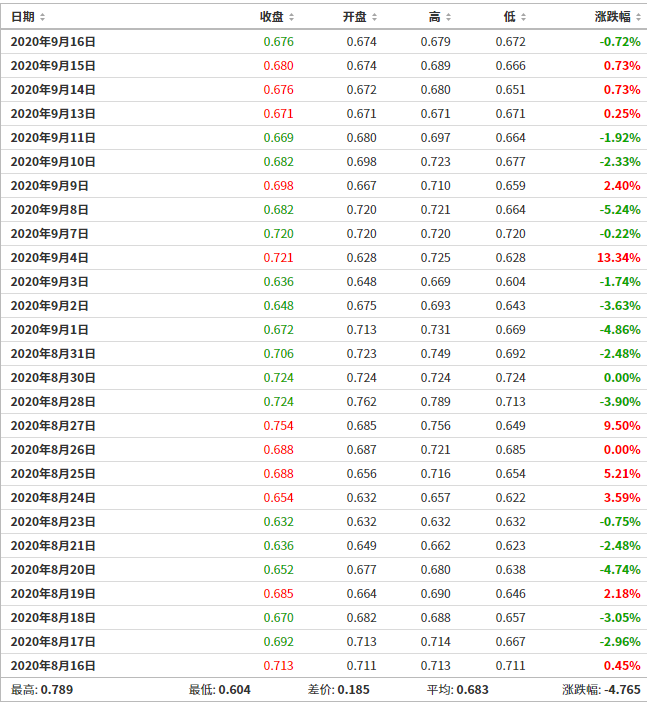Click the footer 最低: 0.604 summary

point(220,690)
